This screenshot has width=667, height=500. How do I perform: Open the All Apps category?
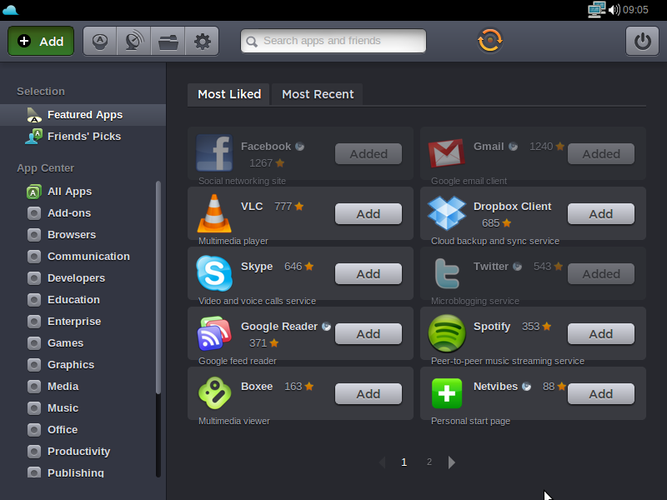[x=69, y=191]
